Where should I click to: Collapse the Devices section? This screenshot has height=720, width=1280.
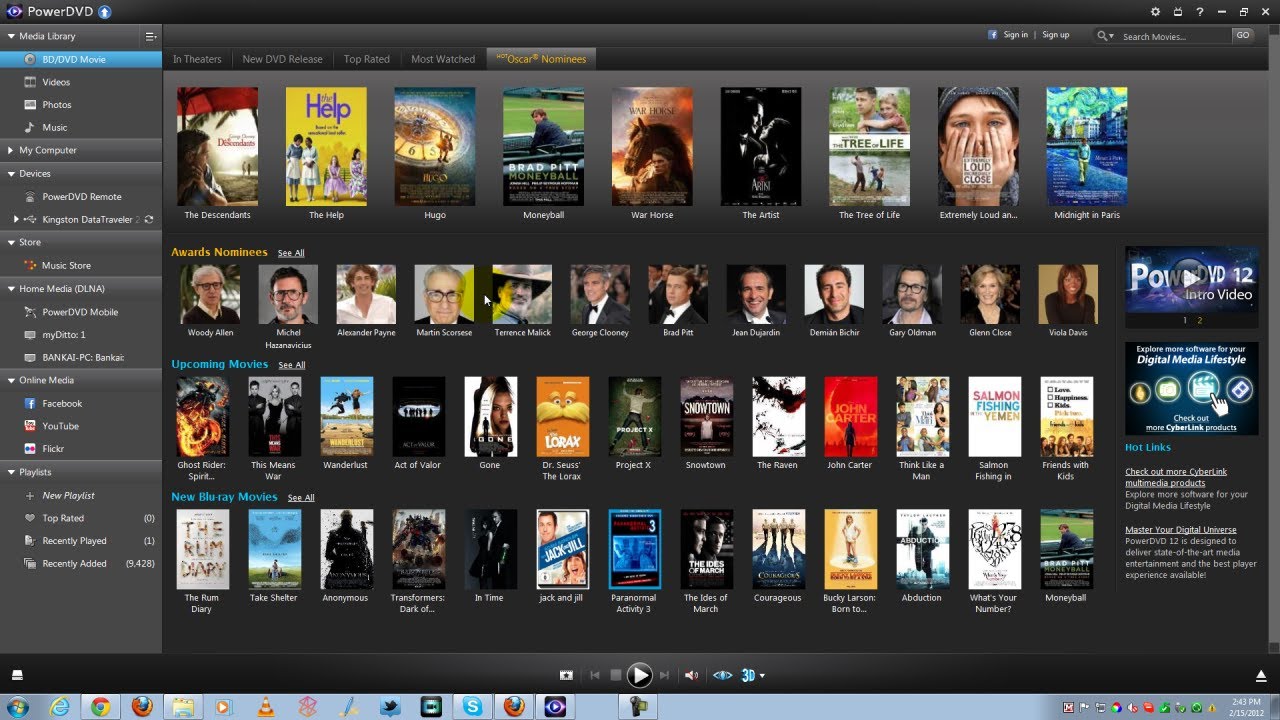pyautogui.click(x=11, y=174)
